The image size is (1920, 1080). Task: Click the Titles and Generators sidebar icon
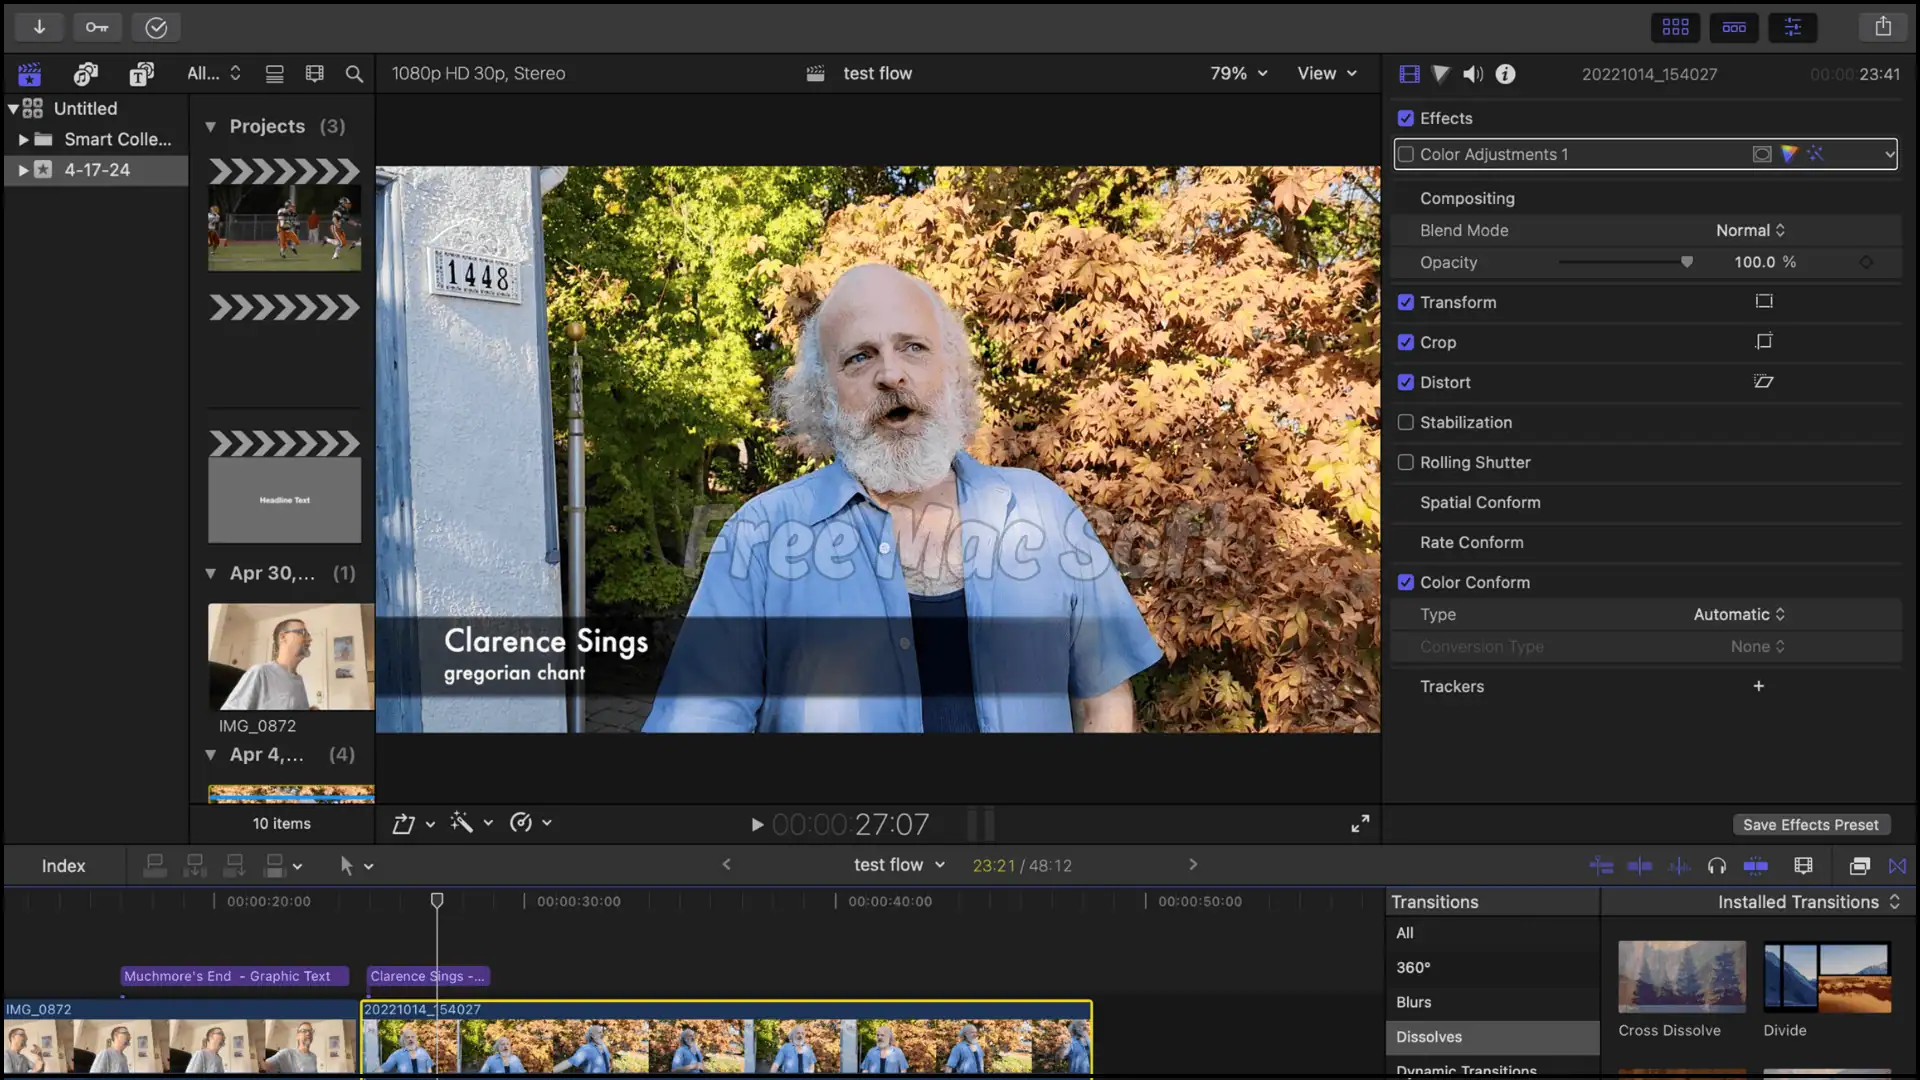(x=141, y=73)
